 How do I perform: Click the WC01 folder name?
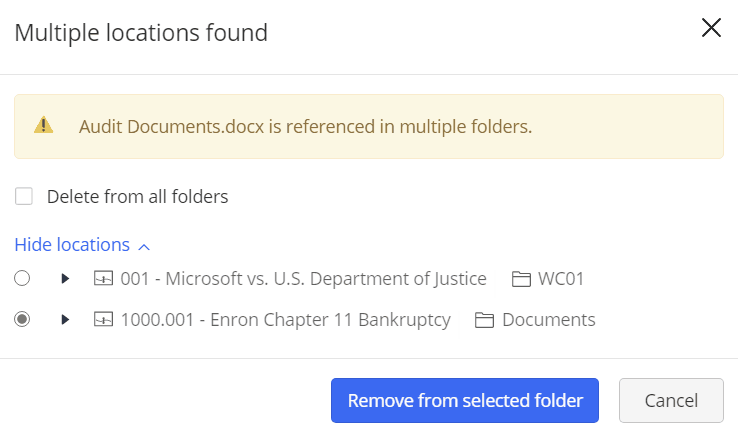(x=561, y=279)
